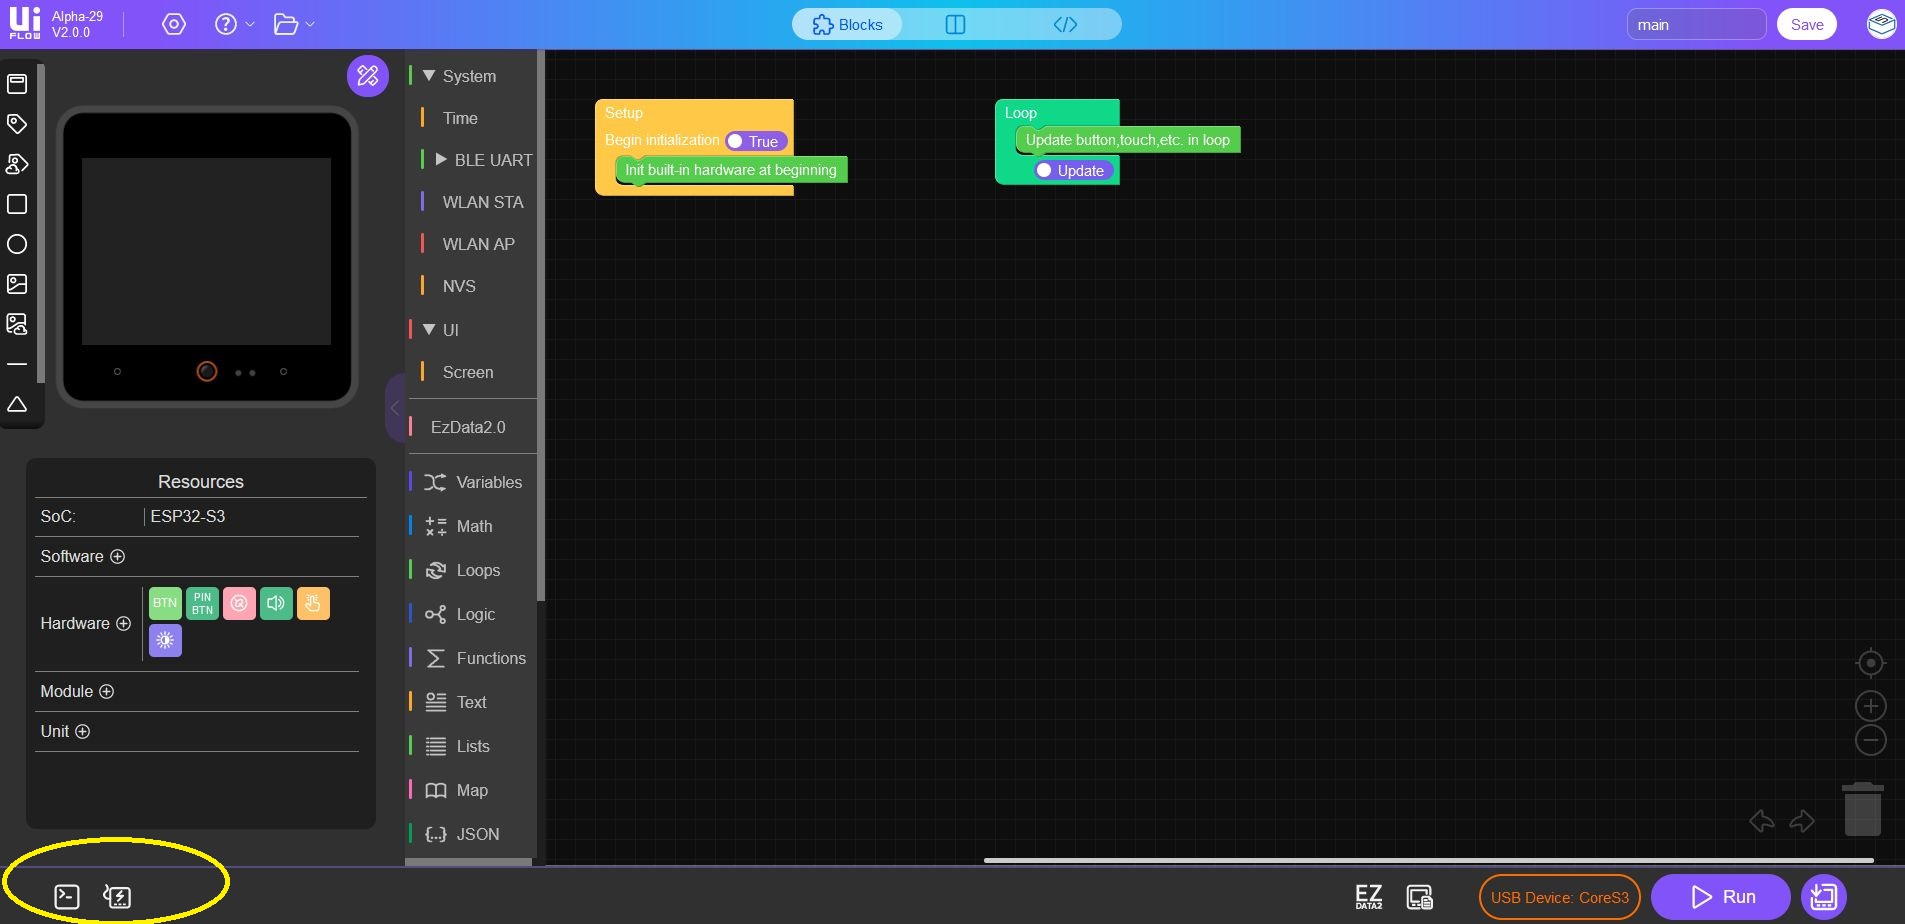The image size is (1905, 924).
Task: Click the trash can on the workspace
Action: point(1862,809)
